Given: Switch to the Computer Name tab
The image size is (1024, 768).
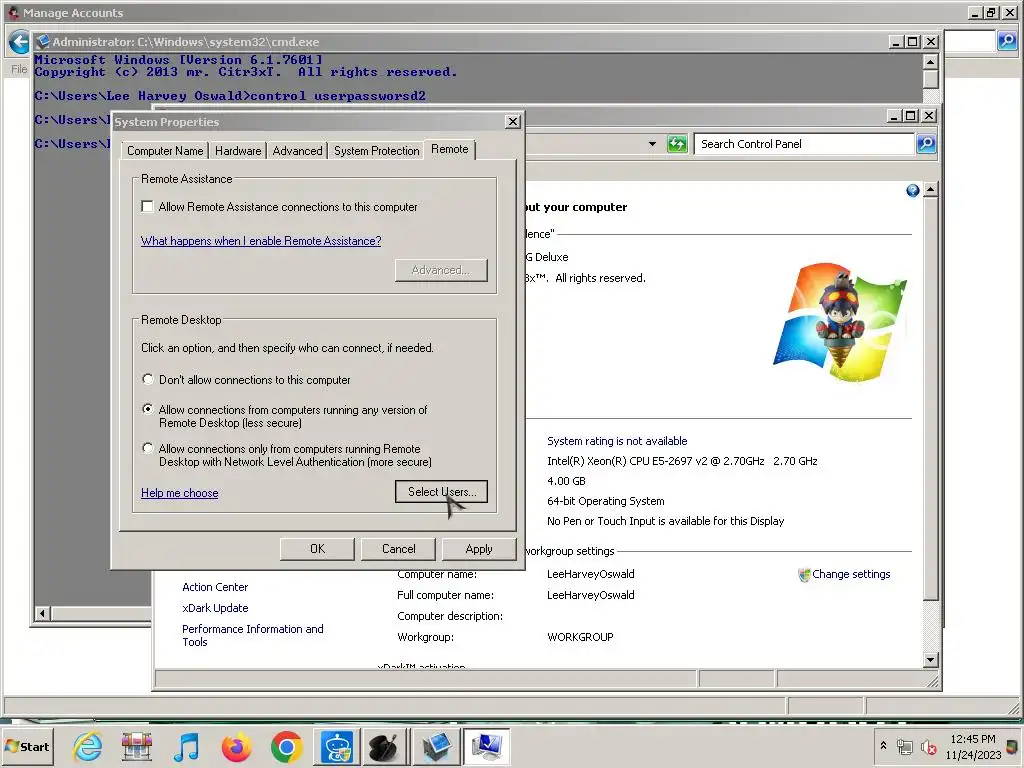Looking at the screenshot, I should 165,151.
